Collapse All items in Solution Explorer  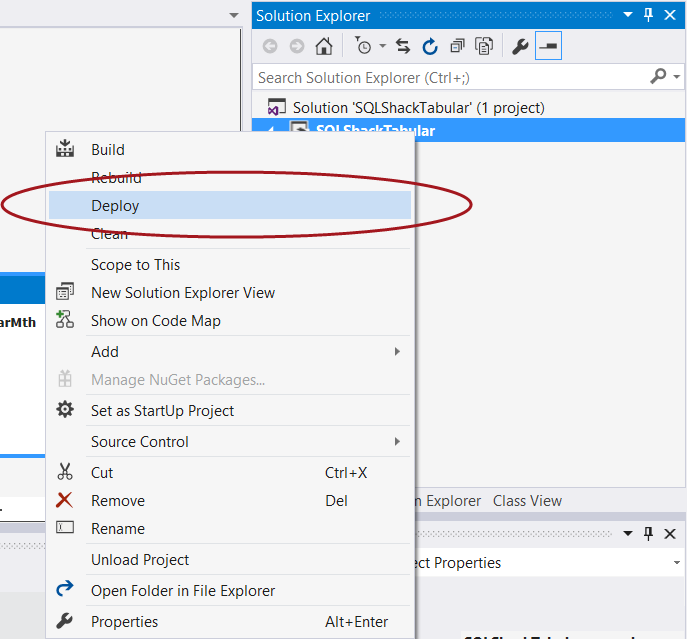click(457, 46)
